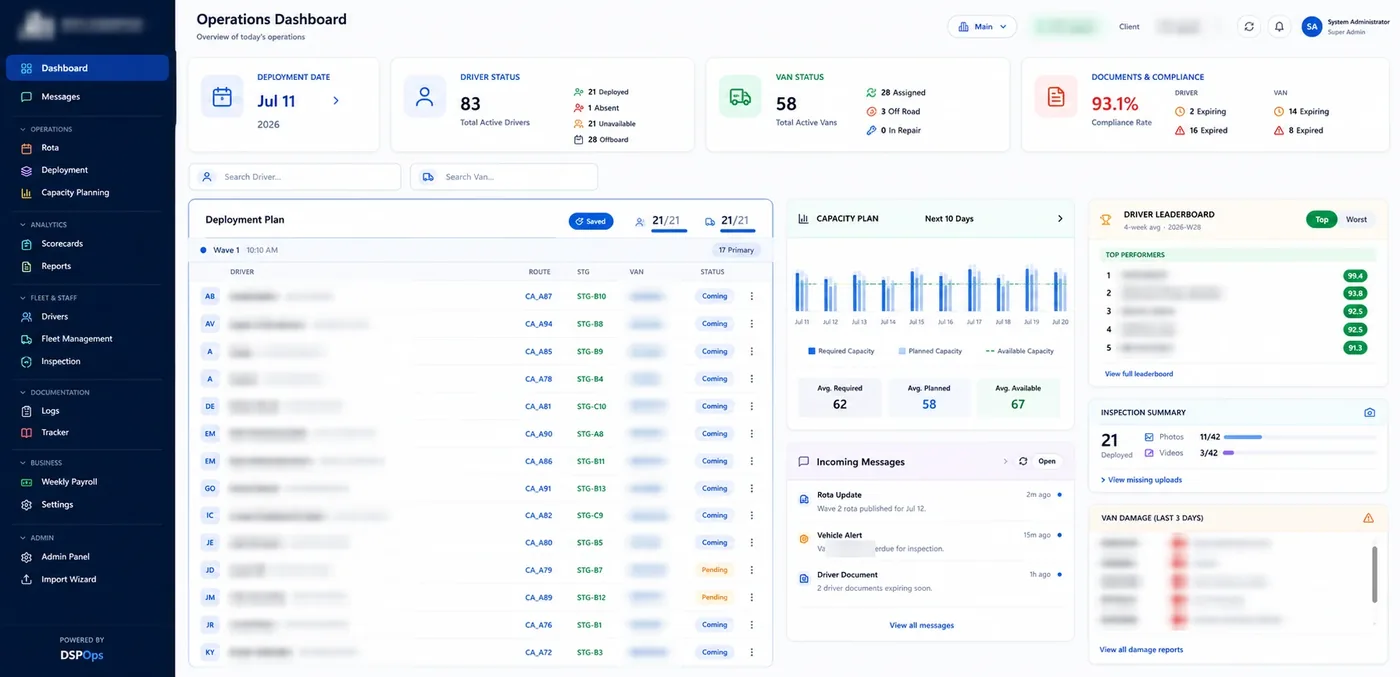
Task: Click the Van Damage panel scrollbar
Action: click(x=1374, y=573)
